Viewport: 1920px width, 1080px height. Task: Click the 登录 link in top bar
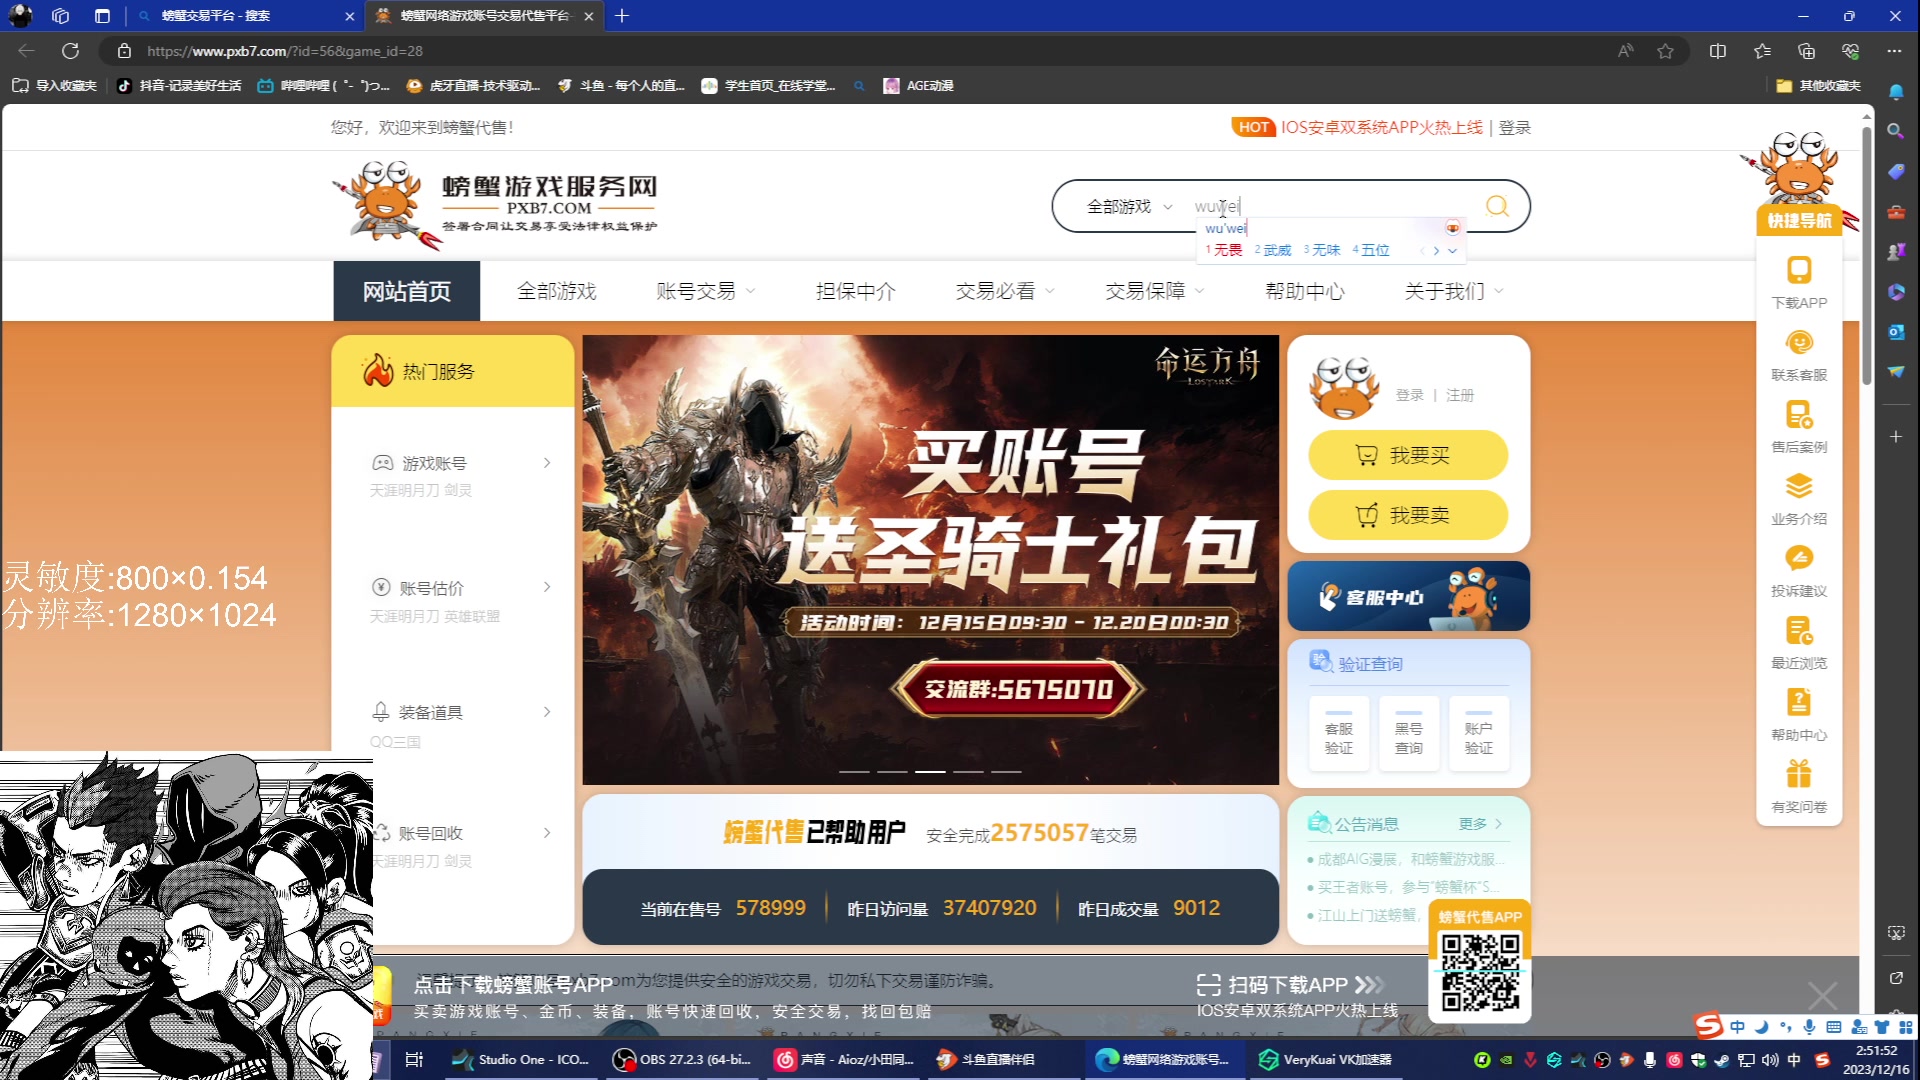click(1514, 127)
